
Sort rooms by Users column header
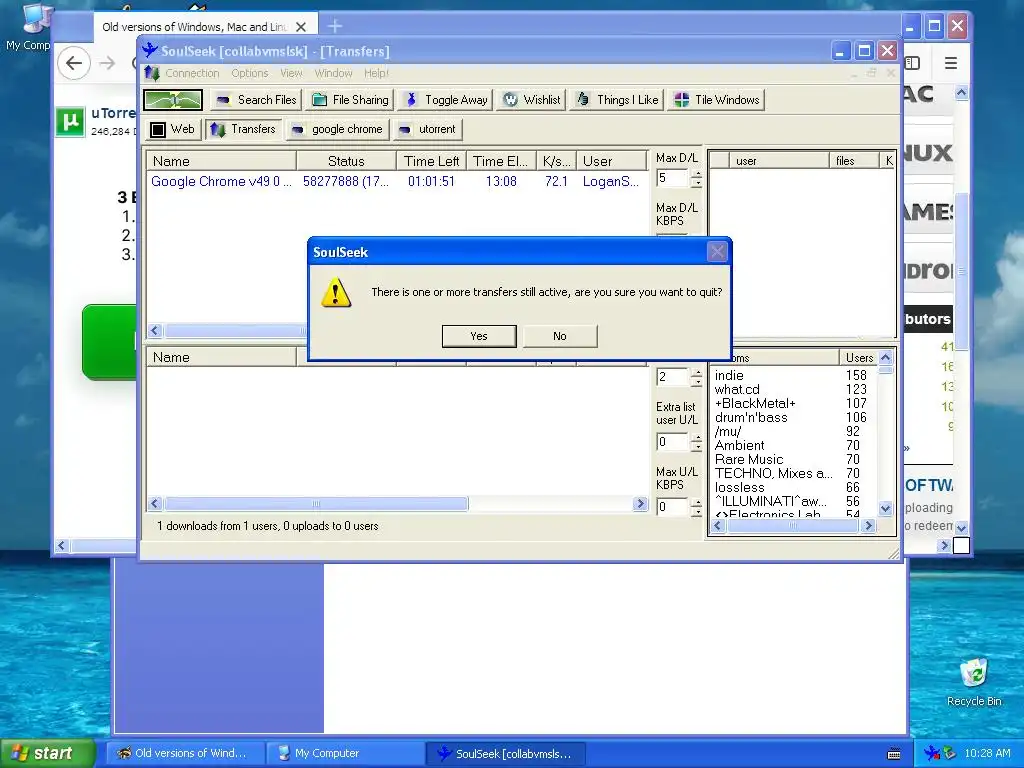click(x=858, y=358)
